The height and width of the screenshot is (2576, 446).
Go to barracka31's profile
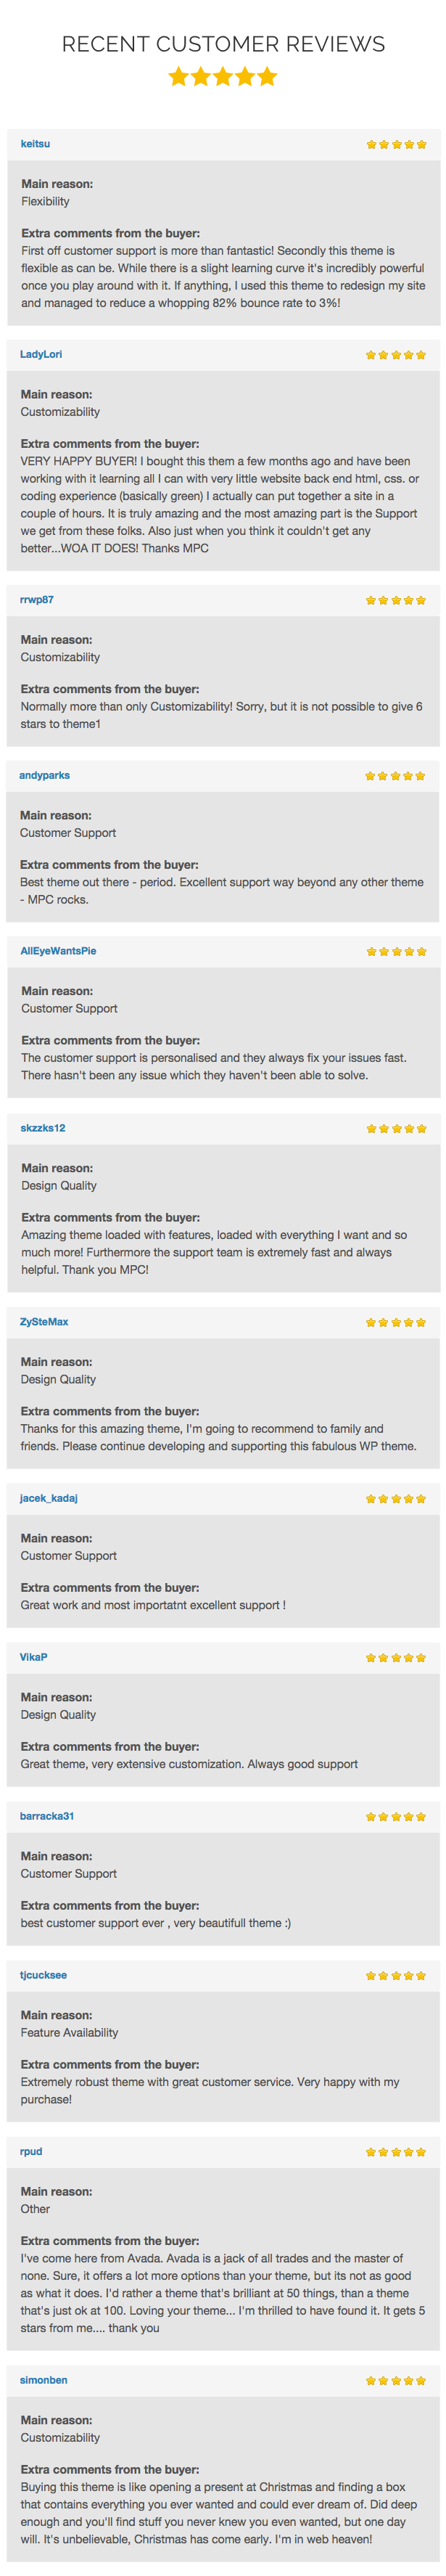click(47, 1817)
